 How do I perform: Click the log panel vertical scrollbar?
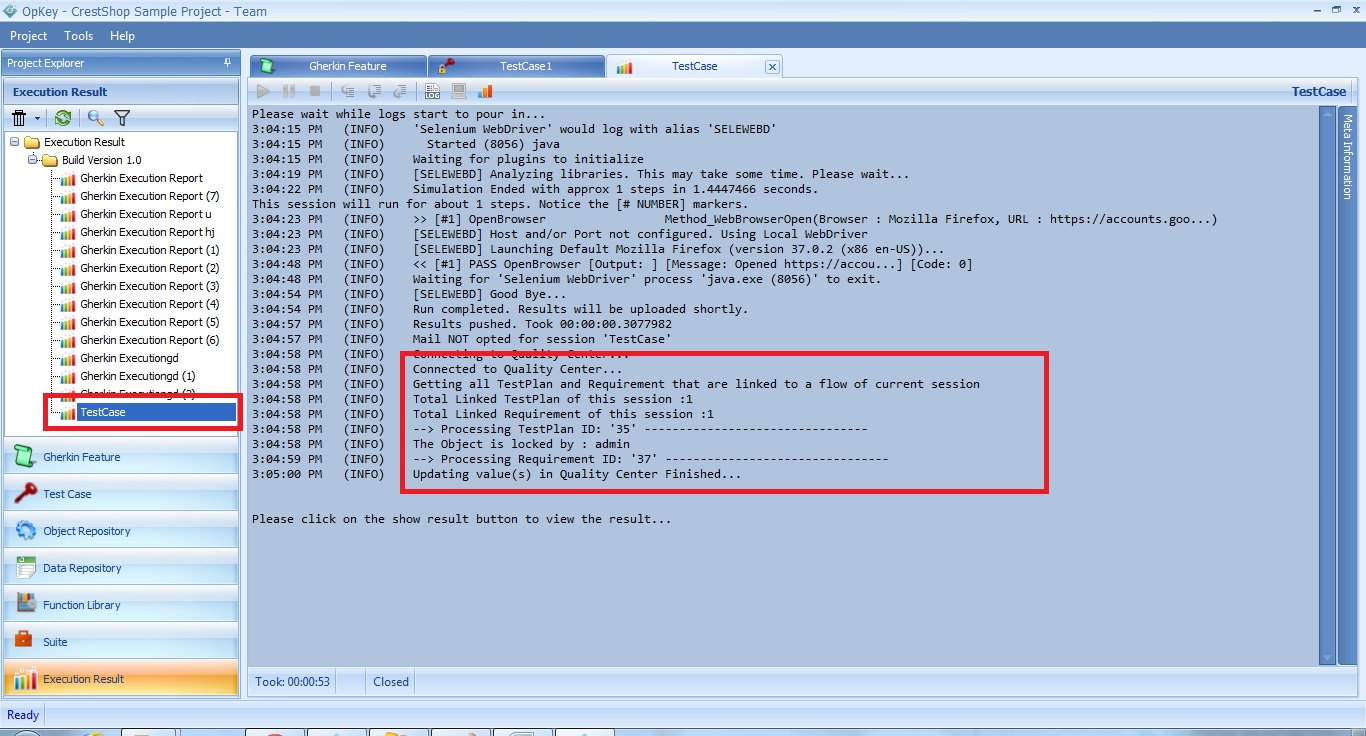point(1327,386)
